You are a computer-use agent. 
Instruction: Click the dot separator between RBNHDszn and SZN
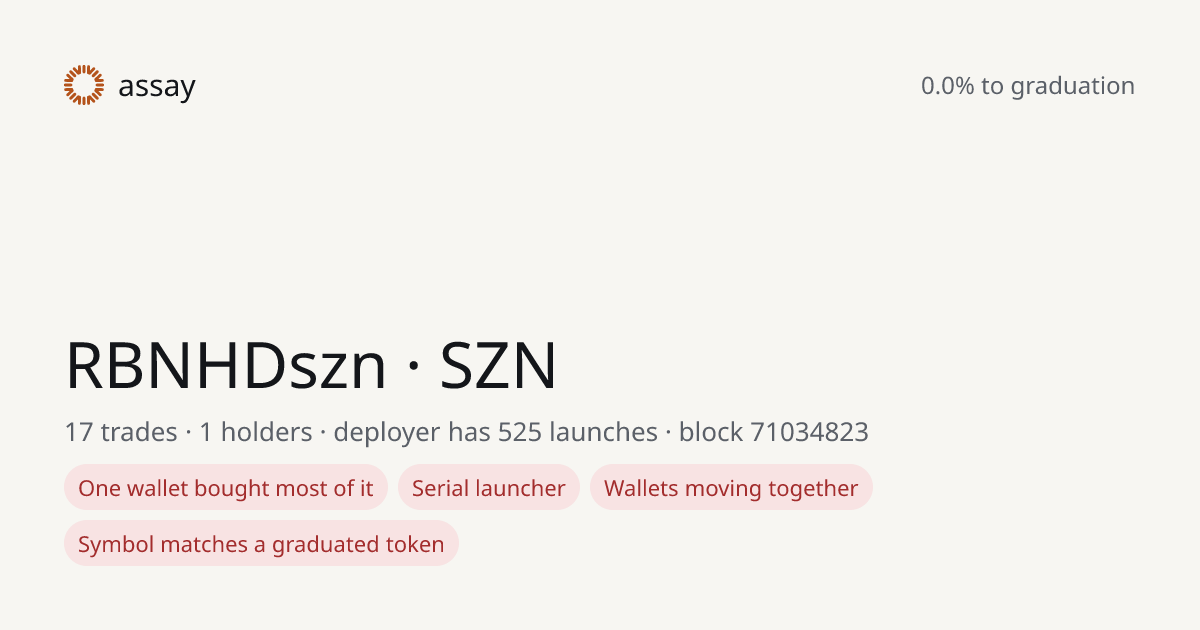point(414,368)
